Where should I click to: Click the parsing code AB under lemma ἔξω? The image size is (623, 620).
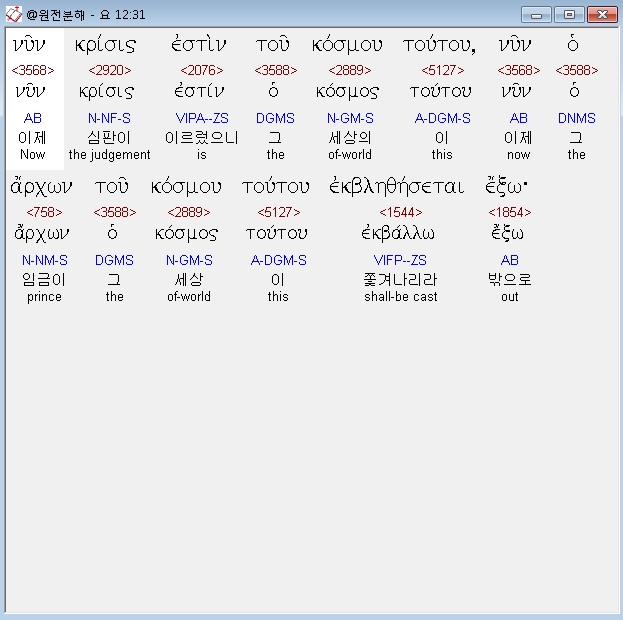[x=510, y=260]
